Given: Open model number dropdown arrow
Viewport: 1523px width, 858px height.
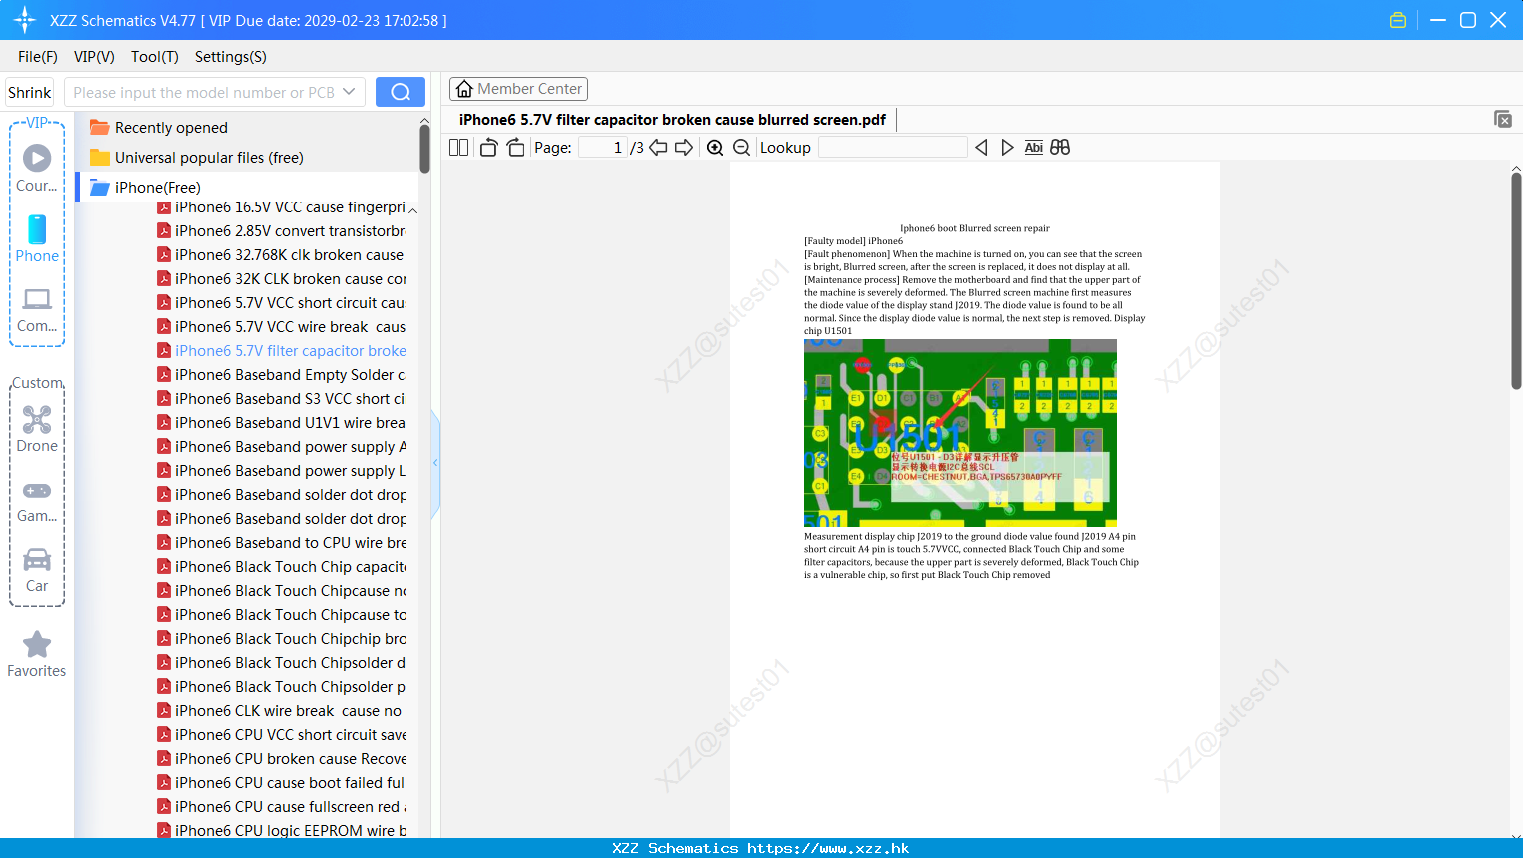Looking at the screenshot, I should click(349, 92).
